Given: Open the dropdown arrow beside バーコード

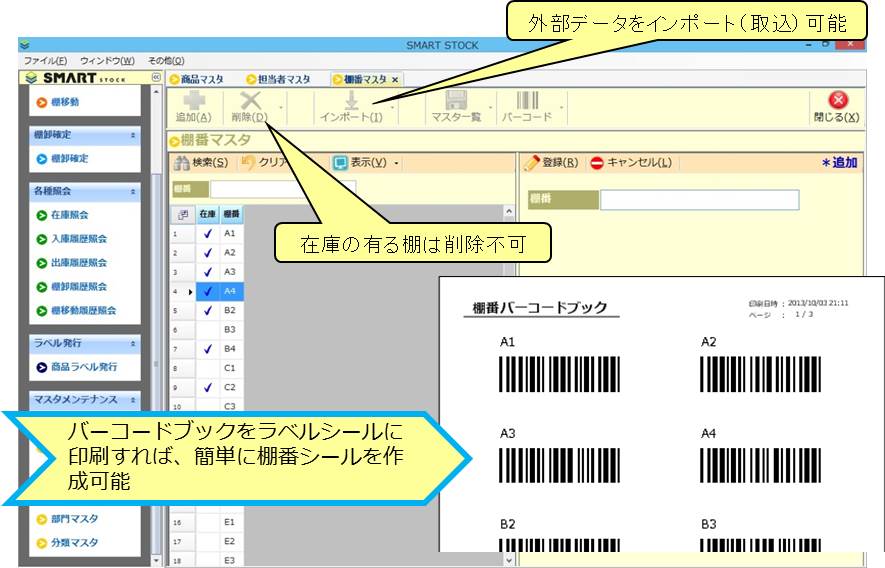Looking at the screenshot, I should [x=561, y=107].
